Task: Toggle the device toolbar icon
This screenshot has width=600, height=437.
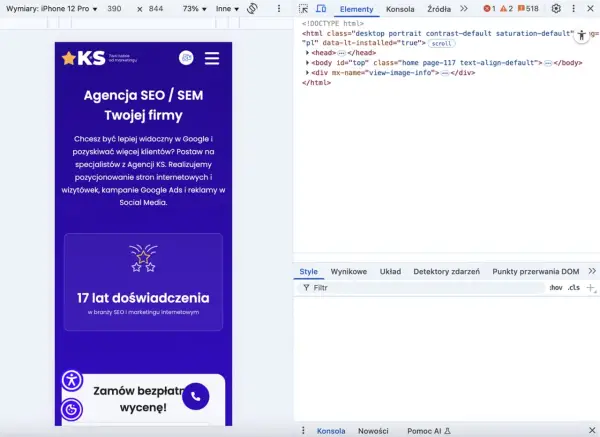Action: point(321,8)
